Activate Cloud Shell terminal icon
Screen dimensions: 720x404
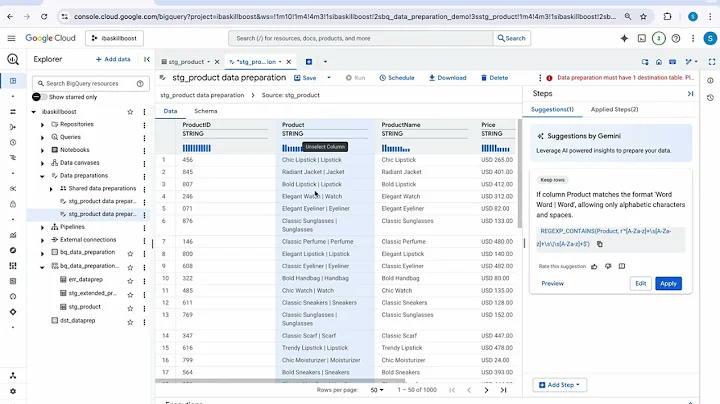(x=641, y=39)
